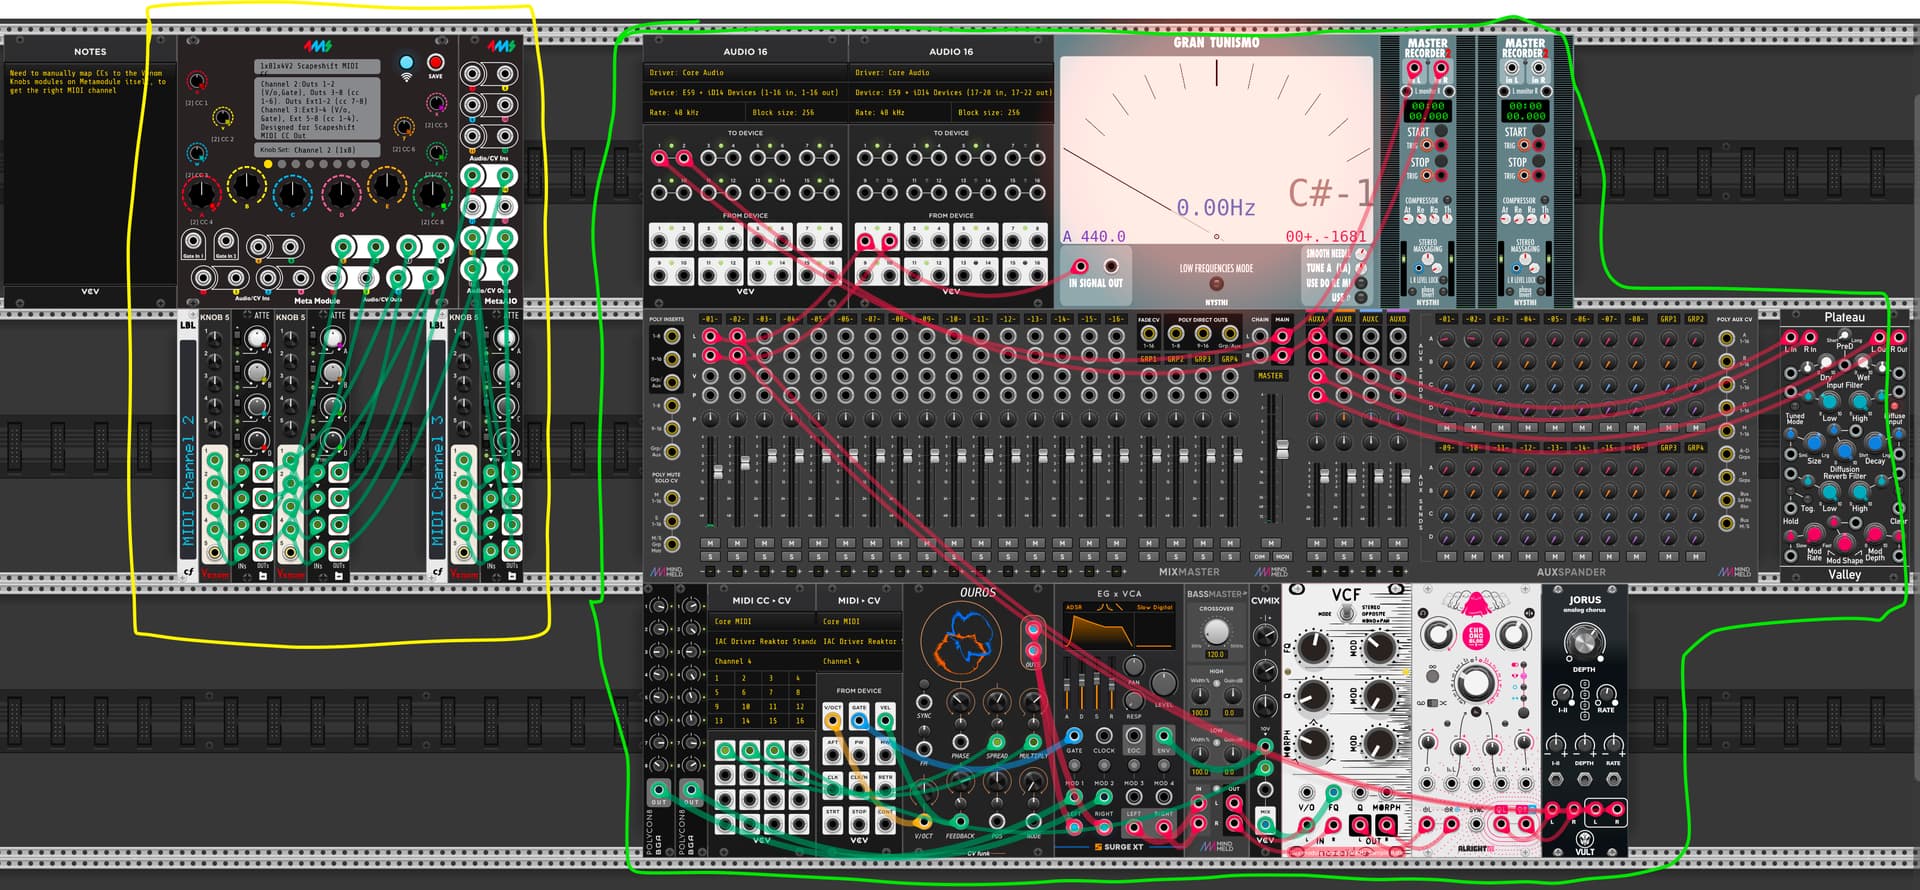Click the blue WiFi button on Meta Module

[406, 64]
